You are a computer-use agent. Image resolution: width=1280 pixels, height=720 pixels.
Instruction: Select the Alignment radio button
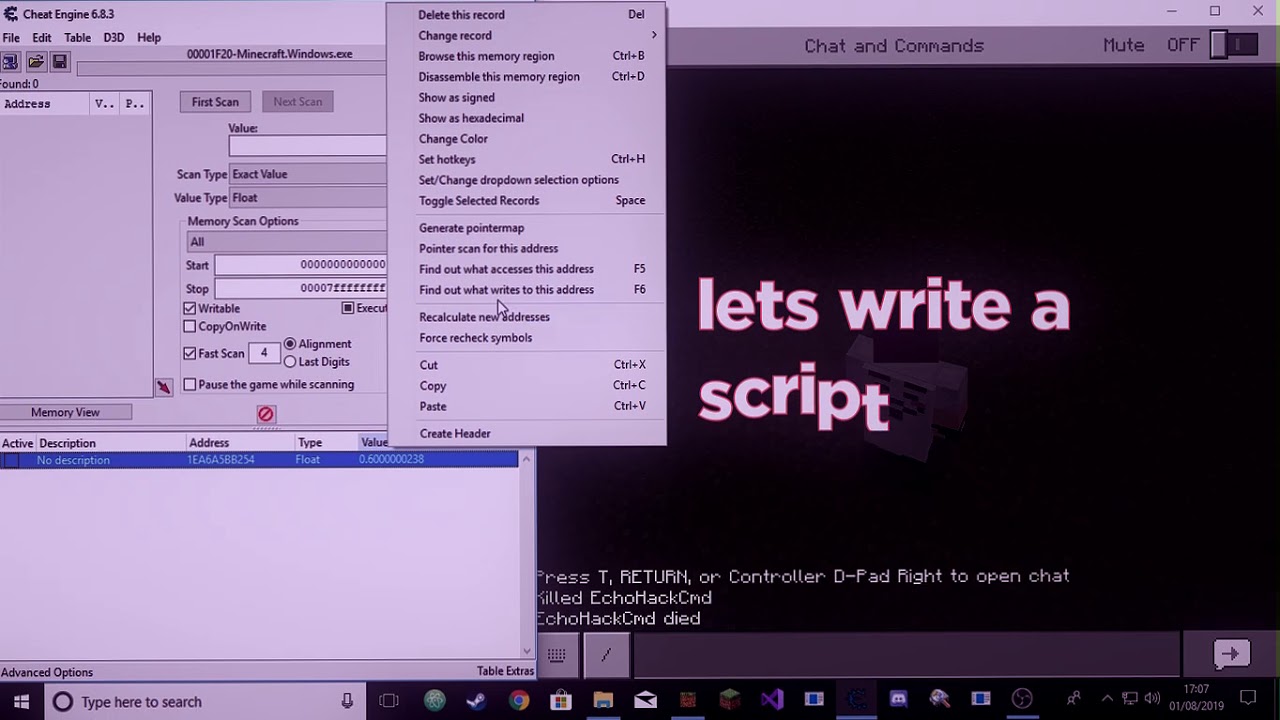tap(290, 344)
